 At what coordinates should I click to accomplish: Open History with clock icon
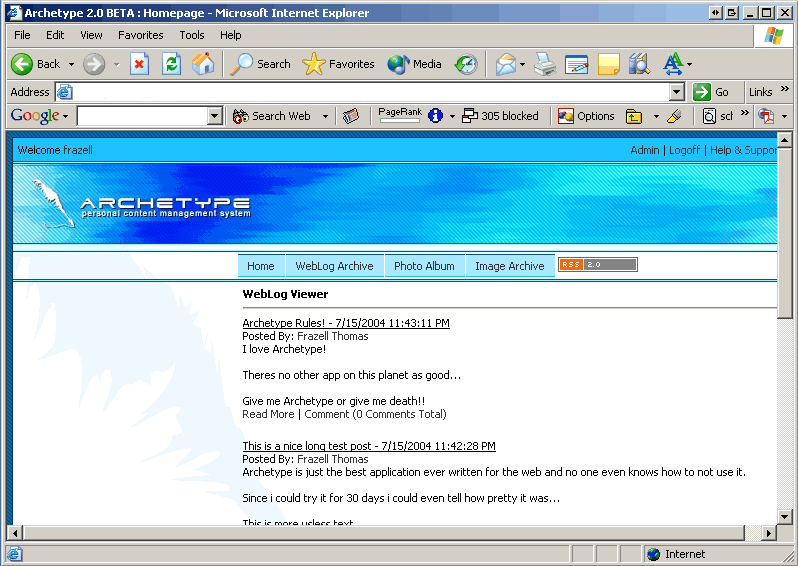[x=466, y=64]
